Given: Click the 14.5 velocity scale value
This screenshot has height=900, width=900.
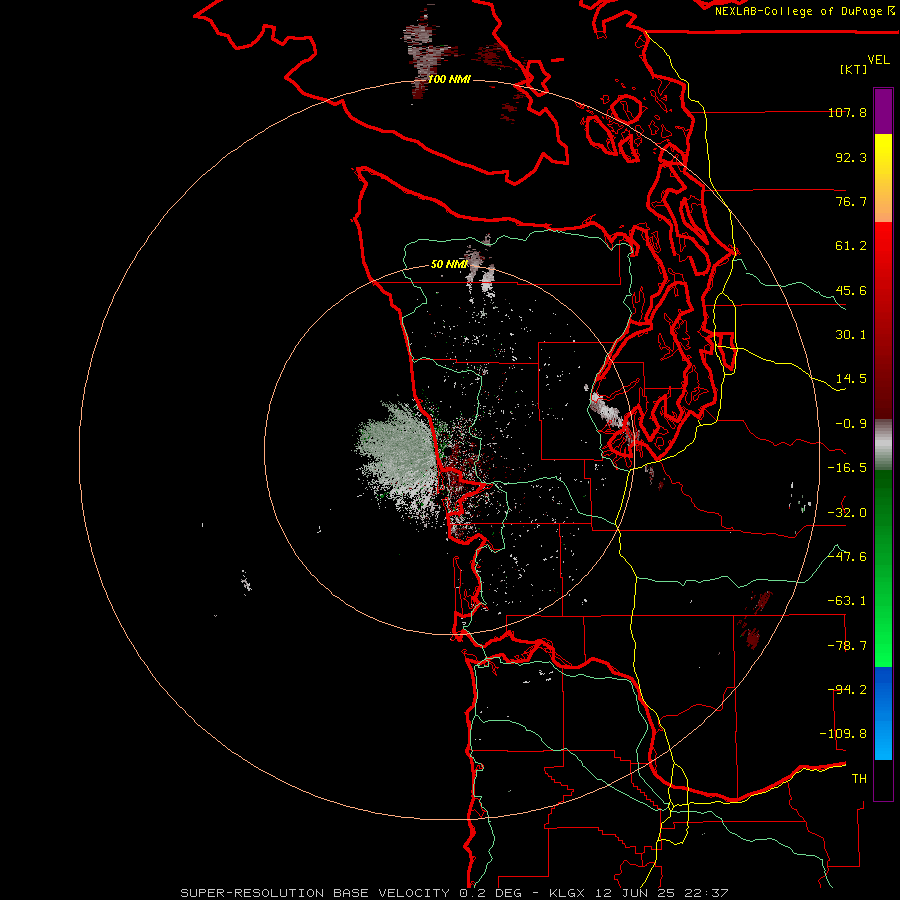Looking at the screenshot, I should (x=851, y=379).
